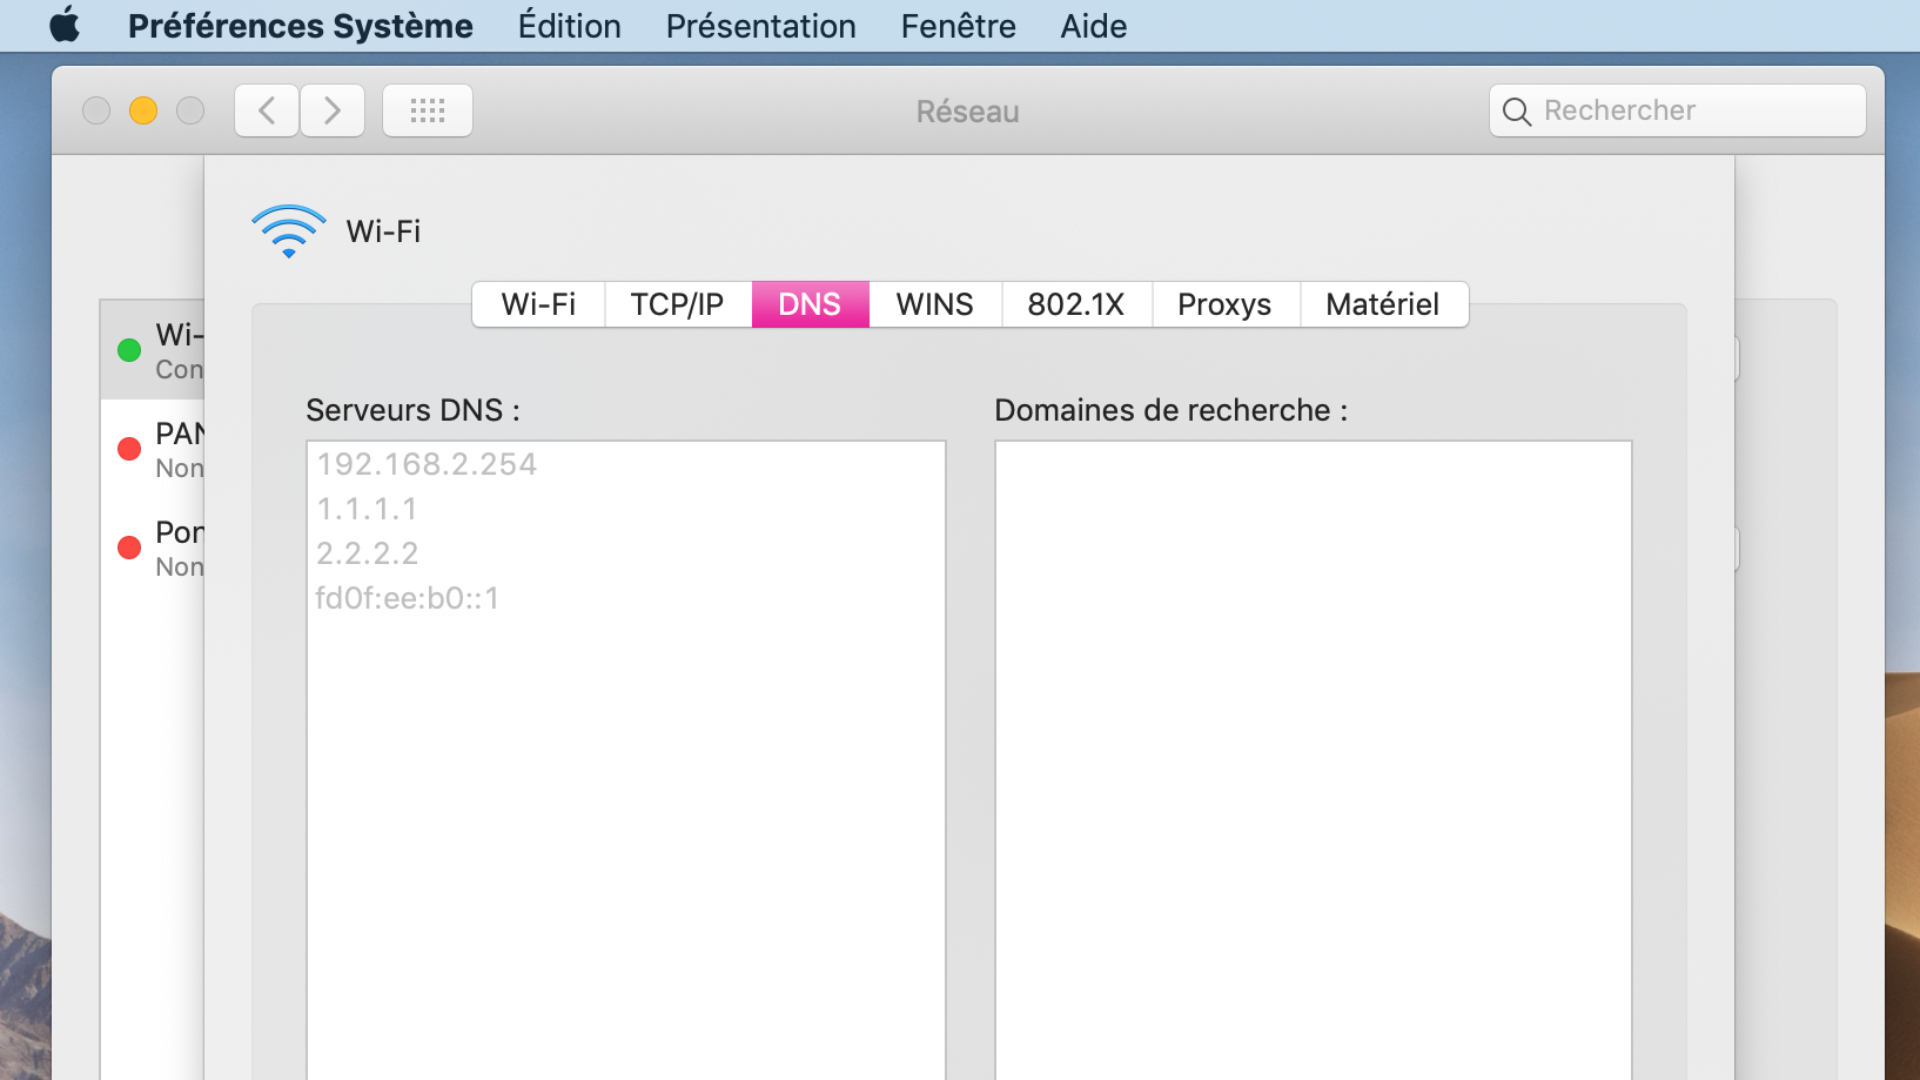Screen dimensions: 1920x1080
Task: Select the third service with red status
Action: pyautogui.click(x=153, y=548)
